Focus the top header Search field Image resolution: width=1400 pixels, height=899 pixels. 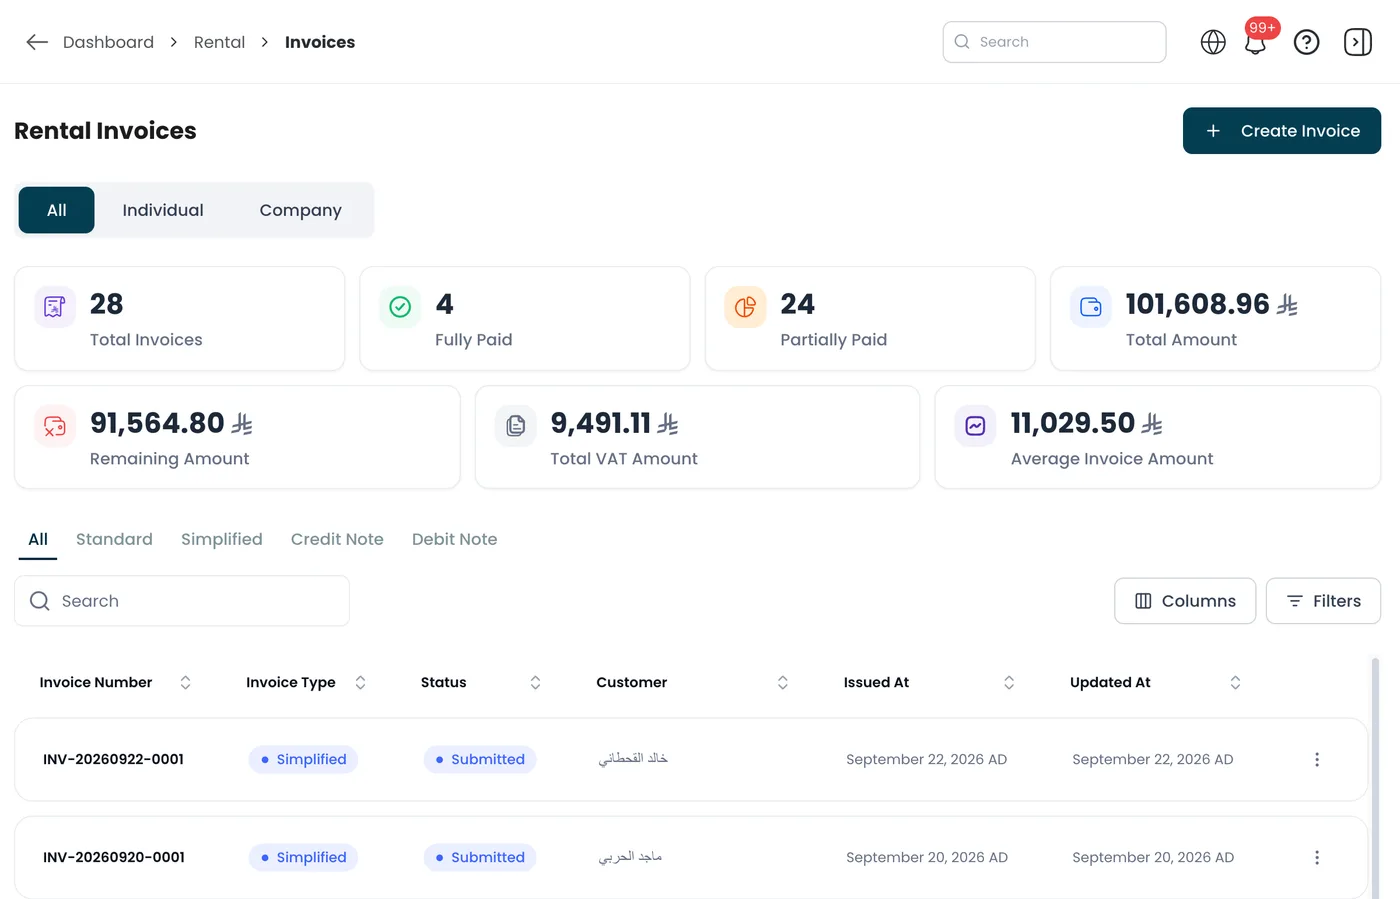pyautogui.click(x=1054, y=42)
